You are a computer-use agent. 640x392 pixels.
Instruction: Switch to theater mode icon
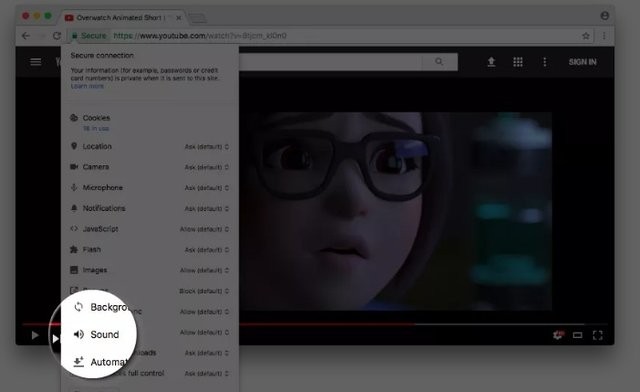(x=577, y=335)
